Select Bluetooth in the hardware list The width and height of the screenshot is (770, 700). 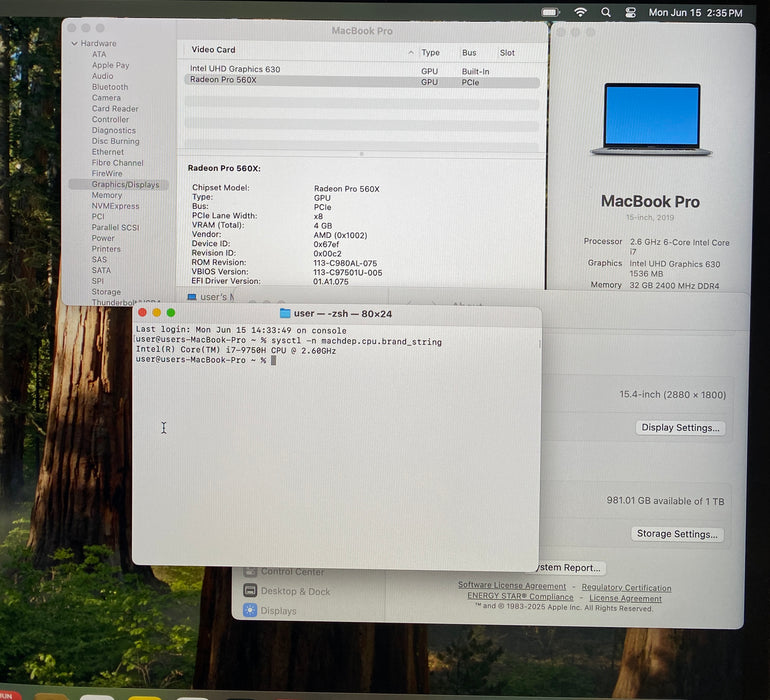coord(110,86)
